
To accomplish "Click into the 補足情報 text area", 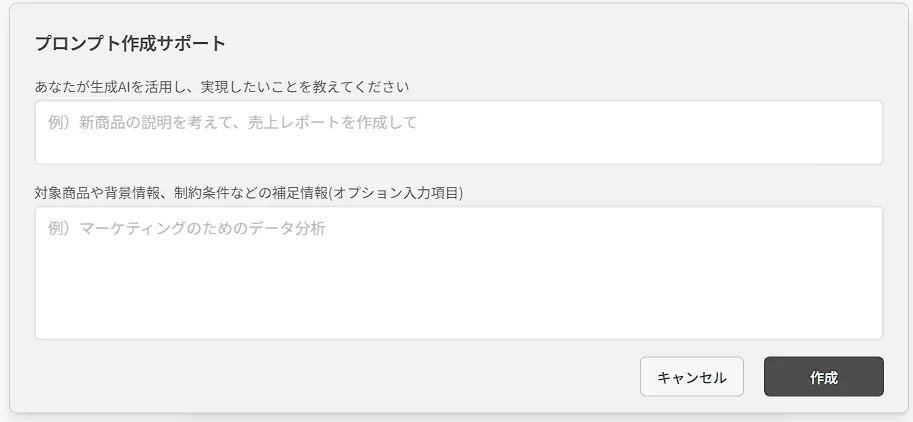I will click(458, 272).
